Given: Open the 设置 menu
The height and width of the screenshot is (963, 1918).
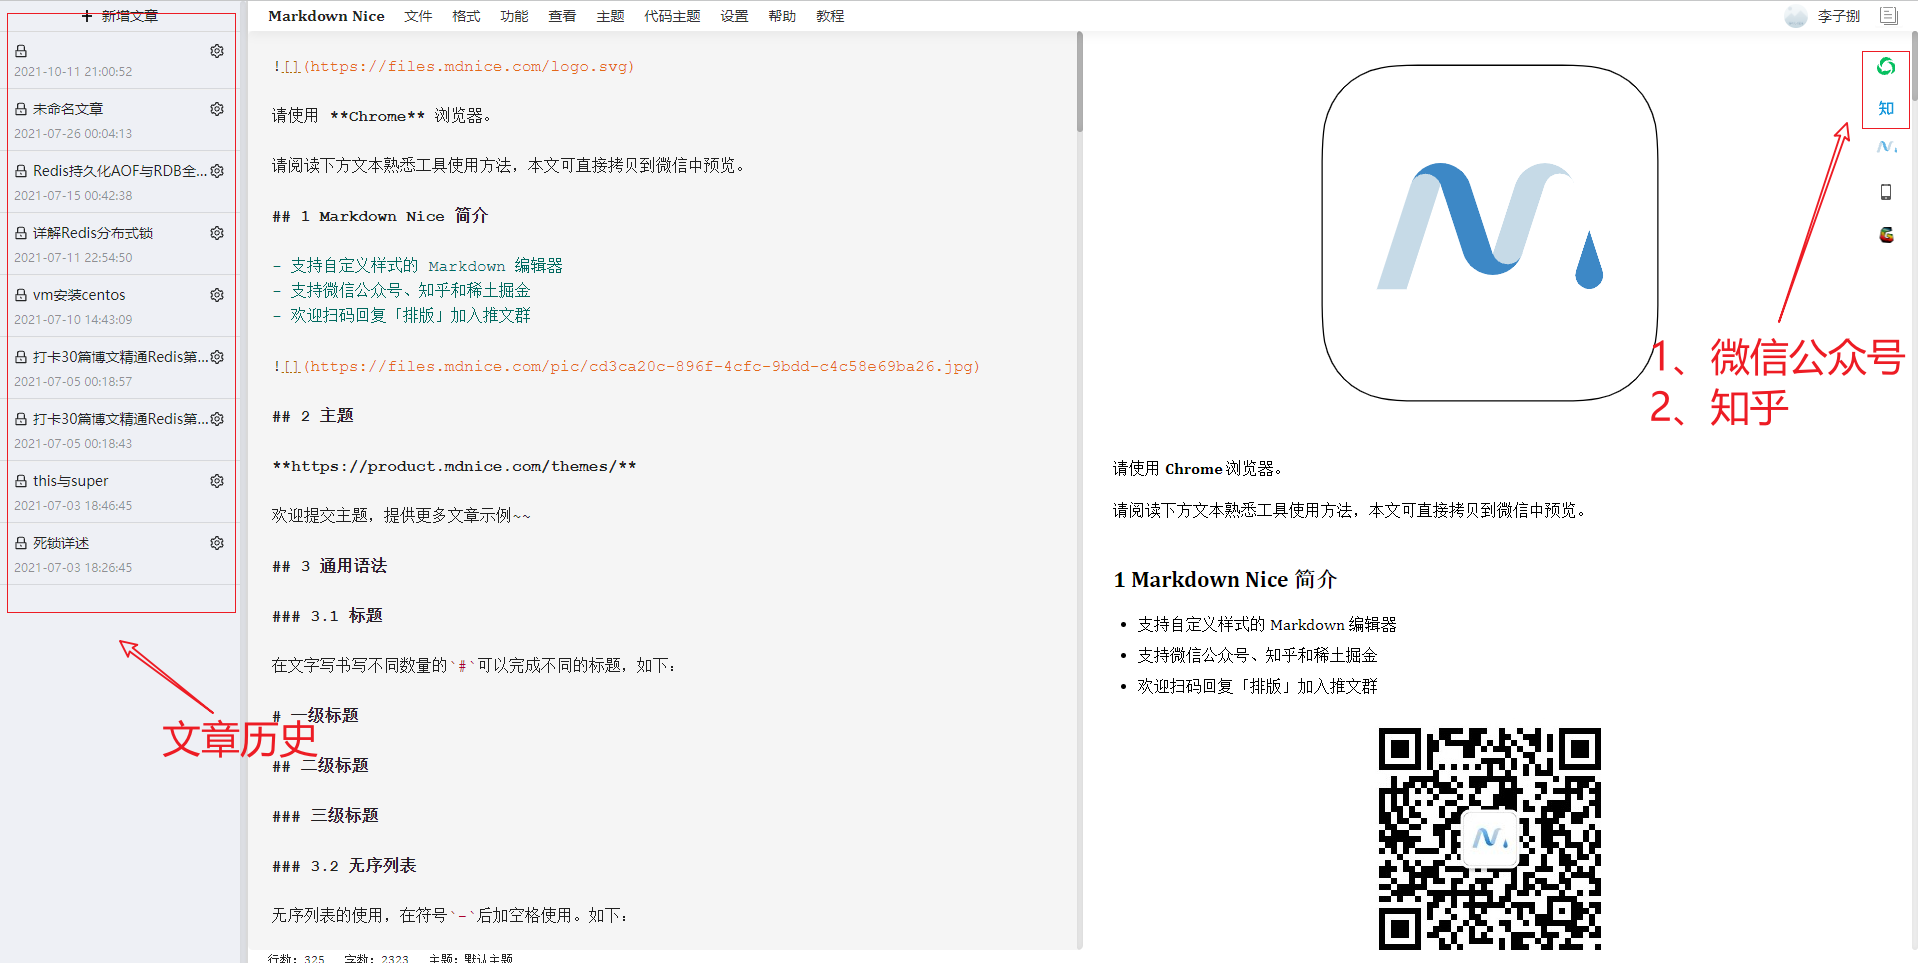Looking at the screenshot, I should [x=734, y=16].
